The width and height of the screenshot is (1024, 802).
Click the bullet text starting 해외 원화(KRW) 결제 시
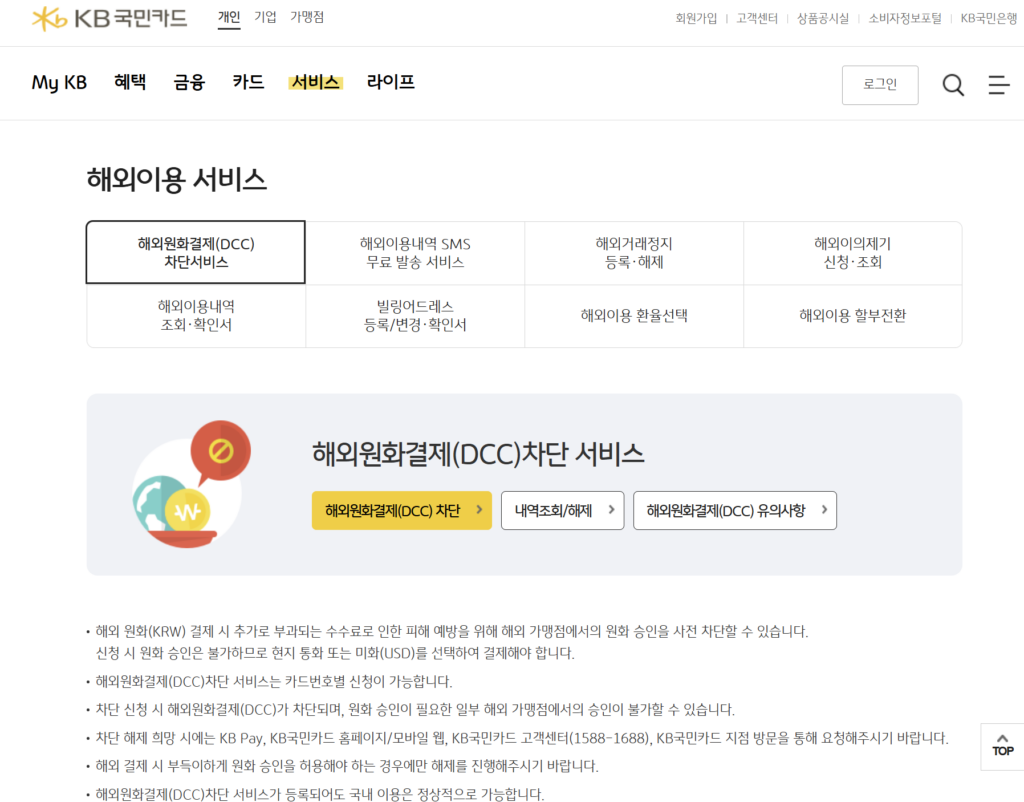pyautogui.click(x=452, y=642)
